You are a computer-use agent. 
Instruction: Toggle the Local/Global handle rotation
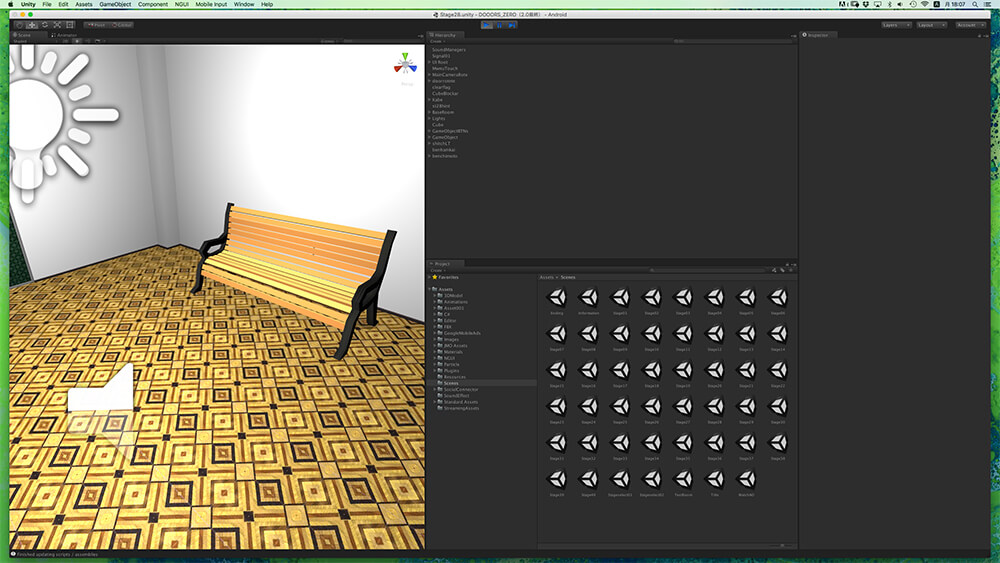[x=122, y=24]
